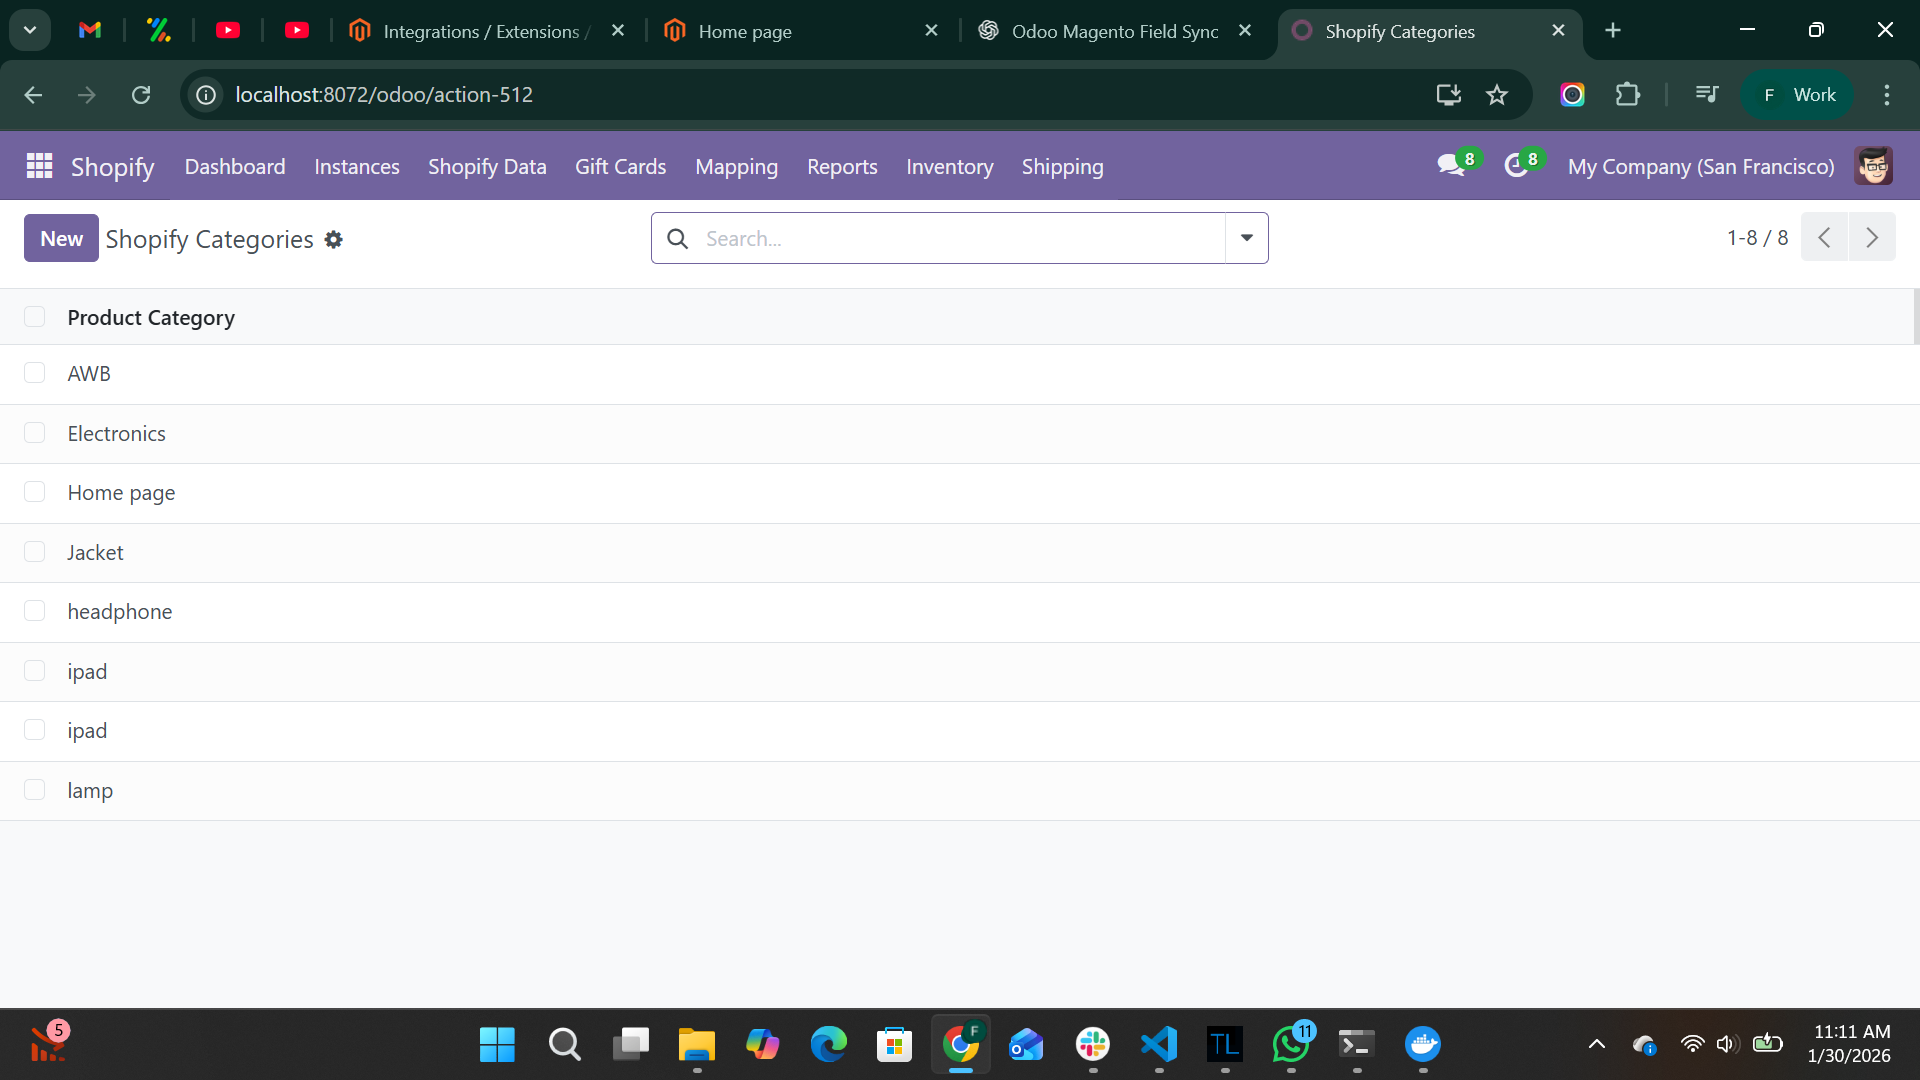Select all categories with header checkbox

pos(35,317)
